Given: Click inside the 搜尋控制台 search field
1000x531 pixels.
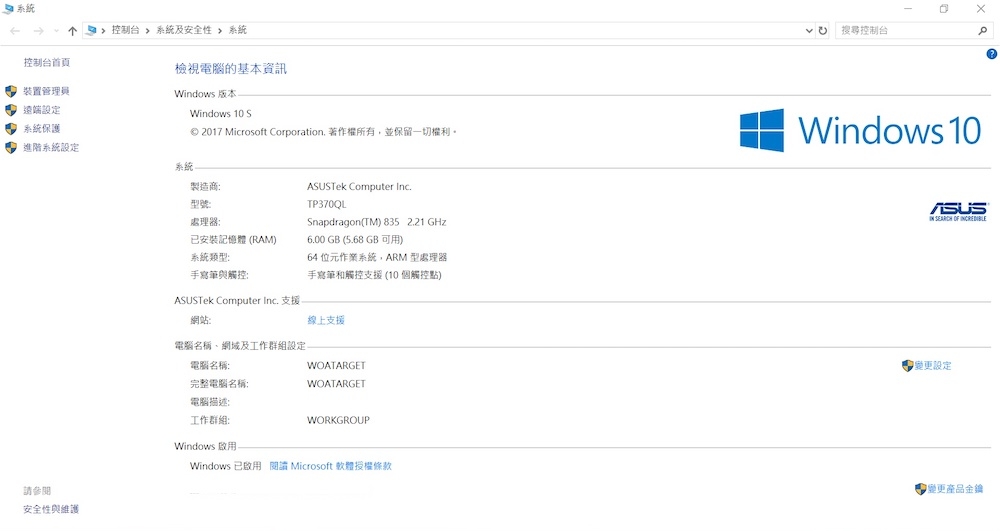Looking at the screenshot, I should click(x=900, y=31).
